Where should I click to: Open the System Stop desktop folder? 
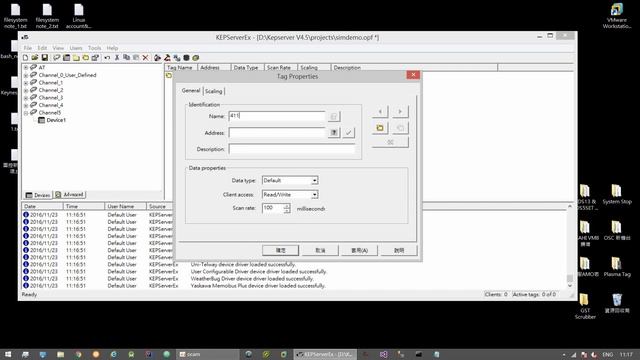[x=617, y=194]
